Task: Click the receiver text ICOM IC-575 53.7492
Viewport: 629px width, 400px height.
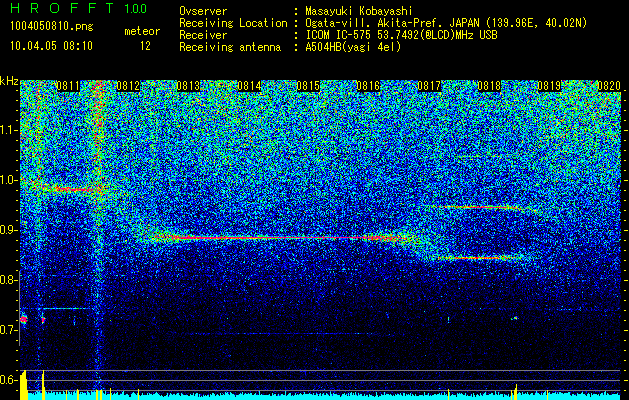Action: (x=380, y=35)
